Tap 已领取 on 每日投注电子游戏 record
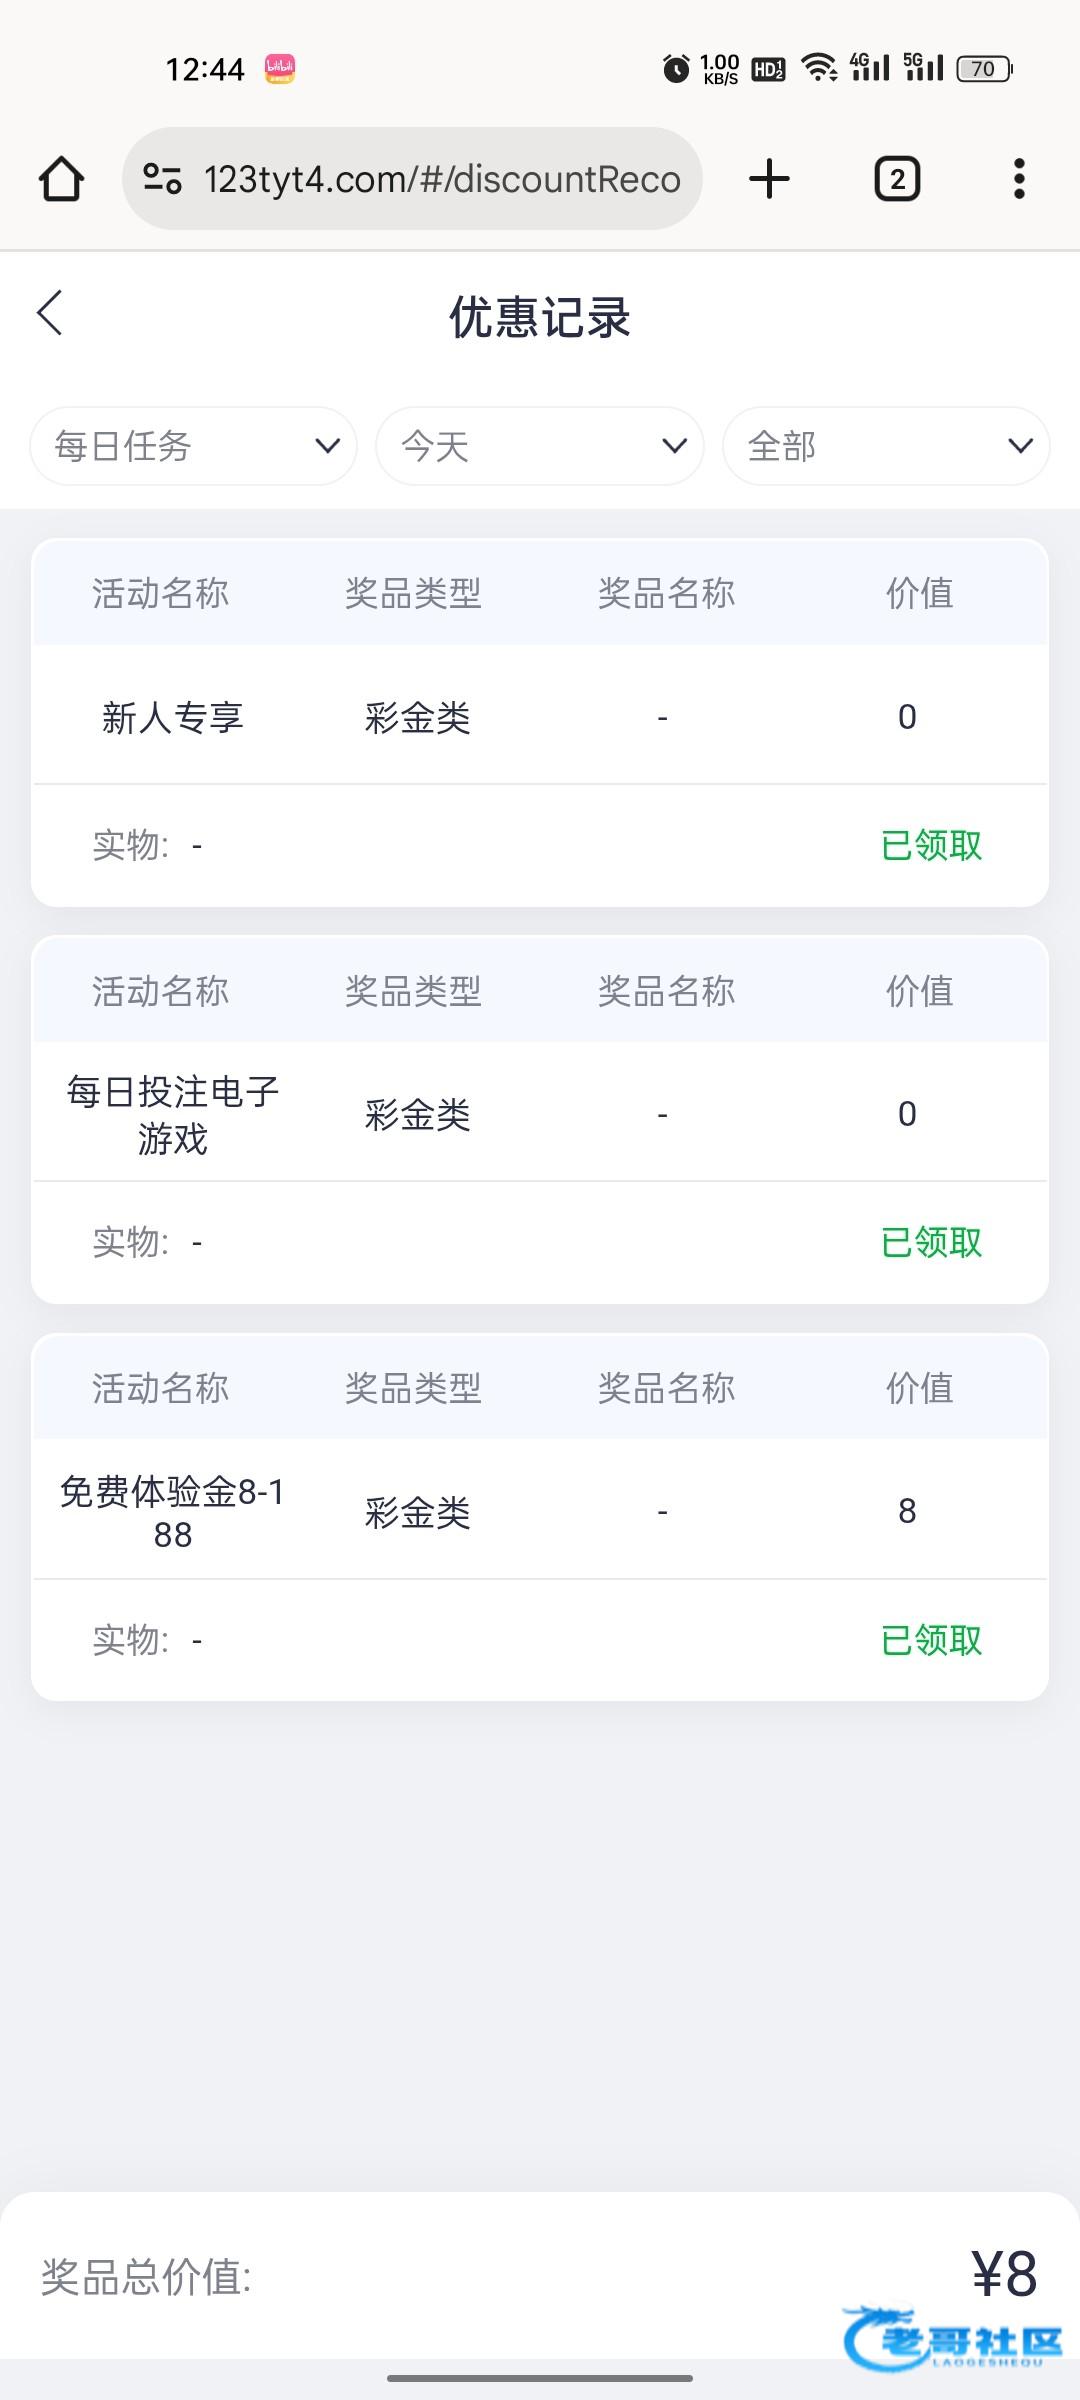Viewport: 1080px width, 2400px height. click(931, 1243)
